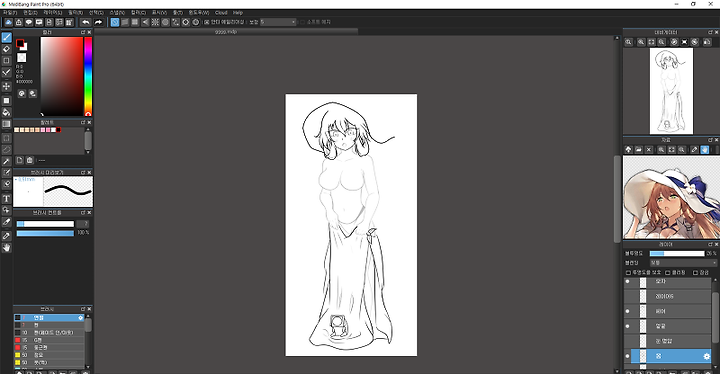Click the Navigator canvas thumbnail

coord(671,91)
